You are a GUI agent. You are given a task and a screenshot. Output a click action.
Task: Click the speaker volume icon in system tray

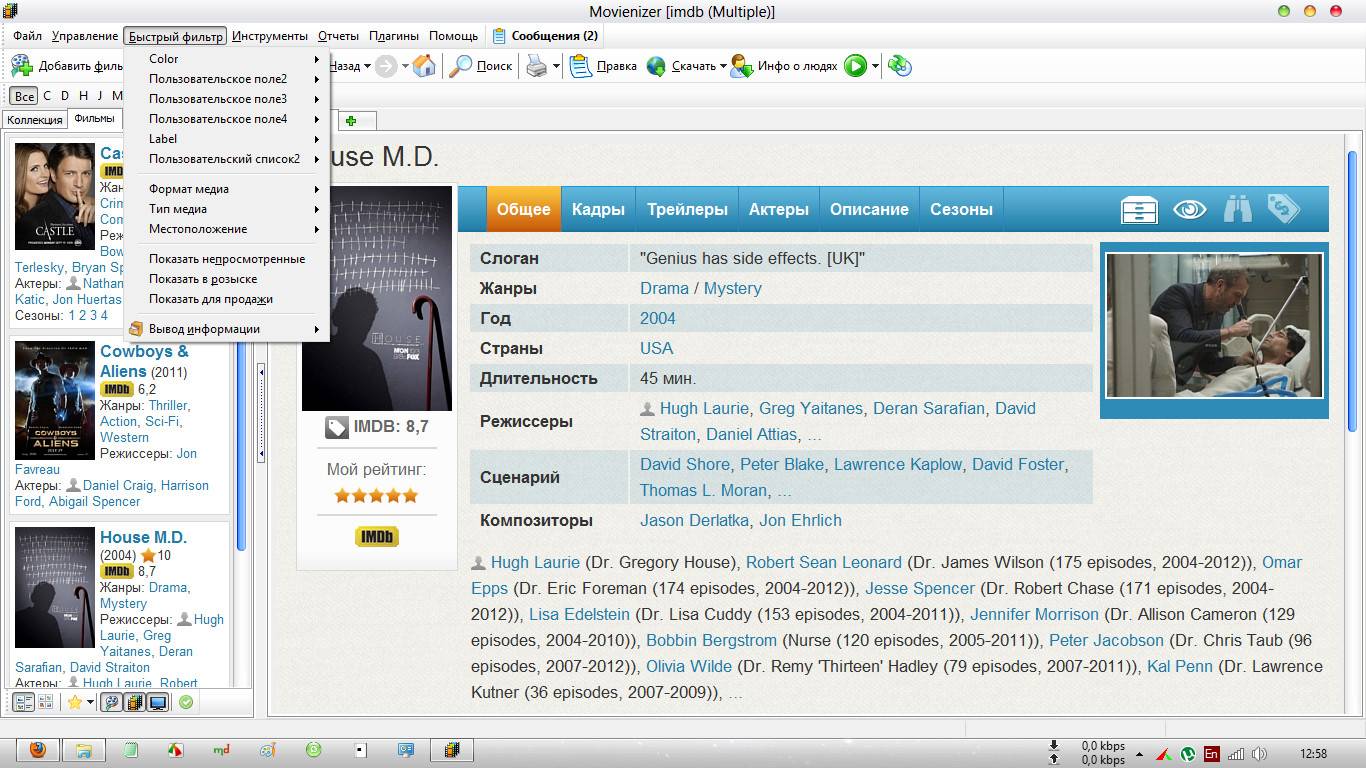pos(1259,754)
